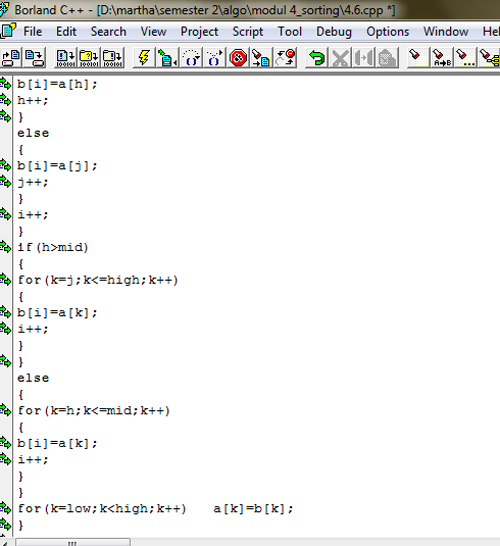Image resolution: width=500 pixels, height=546 pixels.
Task: Toggle gutter marker beside 'b[i]=a[j];'
Action: click(x=5, y=165)
